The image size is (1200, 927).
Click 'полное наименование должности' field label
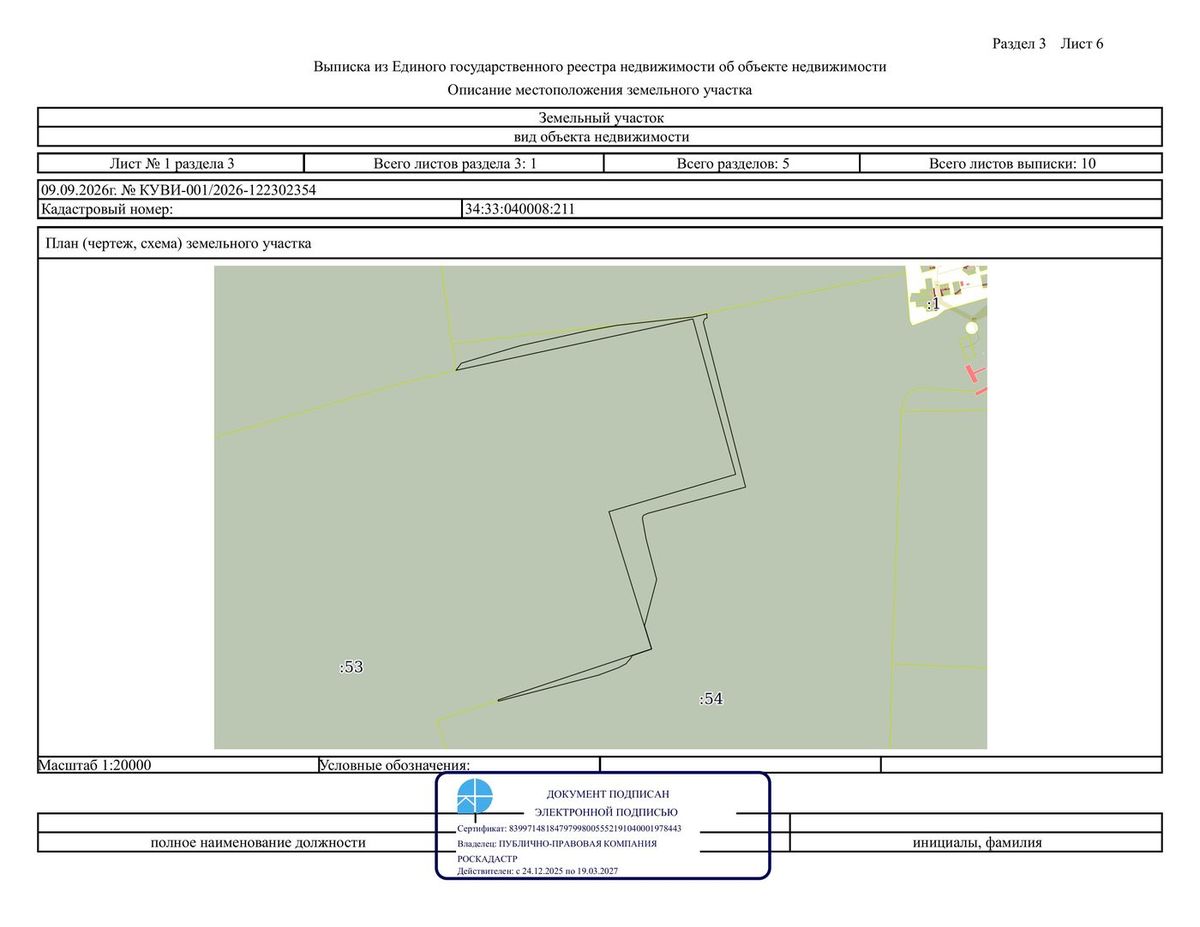[258, 843]
